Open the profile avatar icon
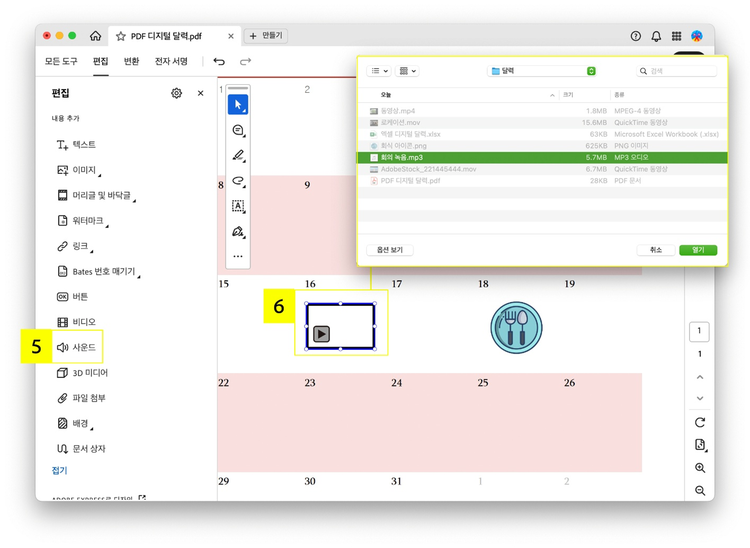Viewport: 750px width, 548px height. [x=697, y=36]
